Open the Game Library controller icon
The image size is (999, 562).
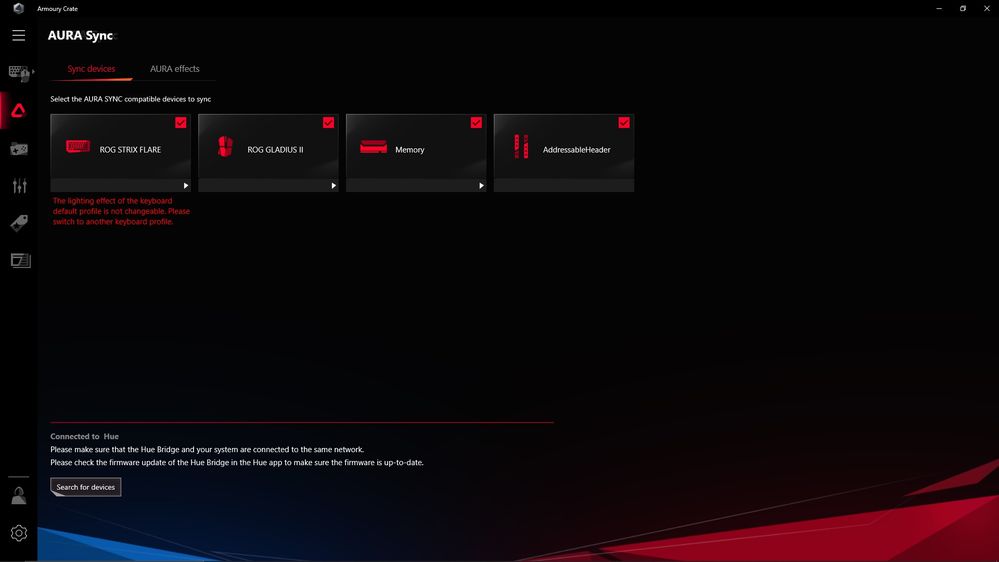pyautogui.click(x=19, y=148)
